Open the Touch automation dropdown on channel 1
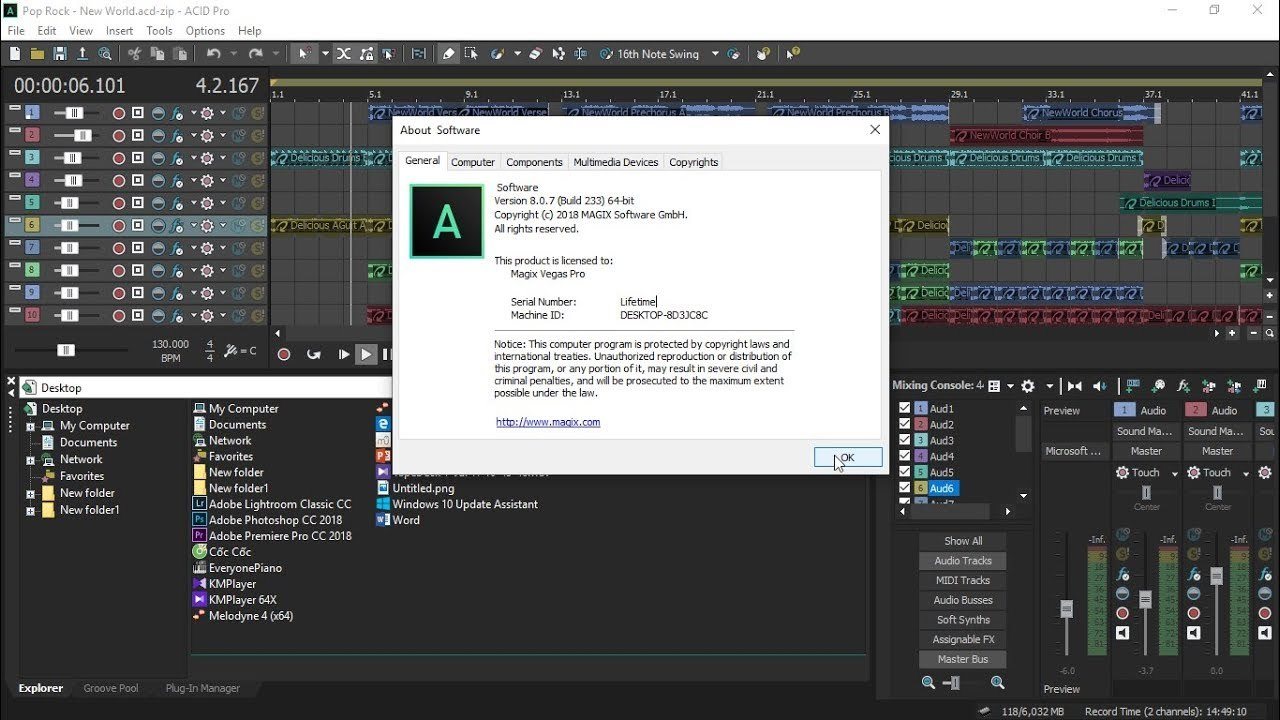1280x720 pixels. click(1175, 473)
